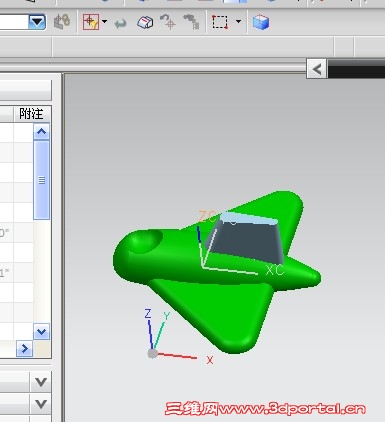Image resolution: width=385 pixels, height=422 pixels.
Task: Click the greyed curved return arrow icon
Action: pyautogui.click(x=120, y=23)
